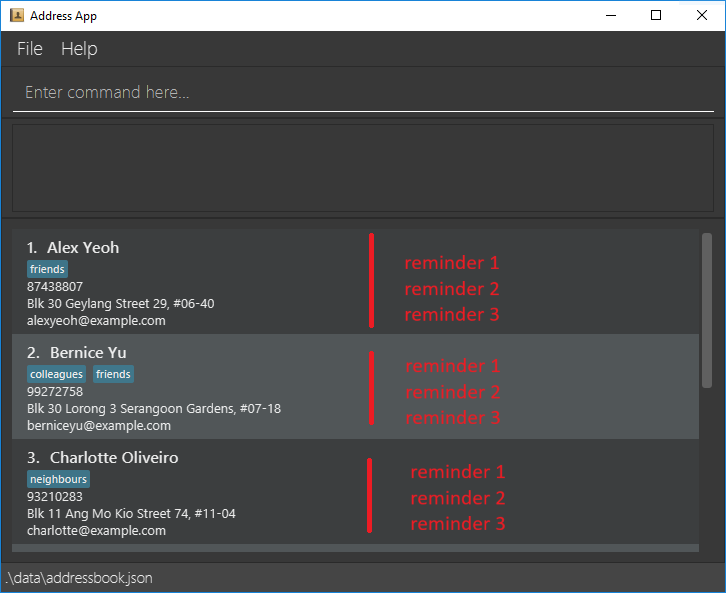Screen dimensions: 726x593
Task: Click the contact list vertical scrollbar
Action: tap(707, 310)
